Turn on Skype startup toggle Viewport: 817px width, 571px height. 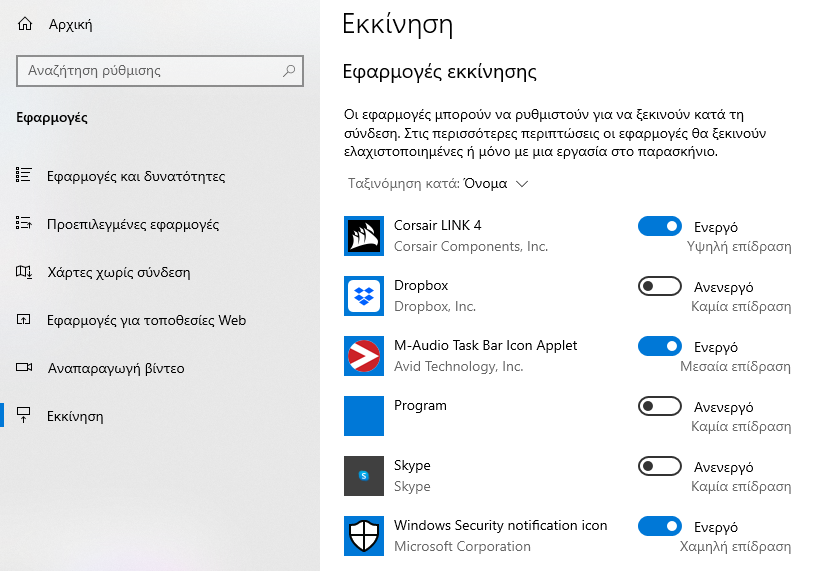660,466
